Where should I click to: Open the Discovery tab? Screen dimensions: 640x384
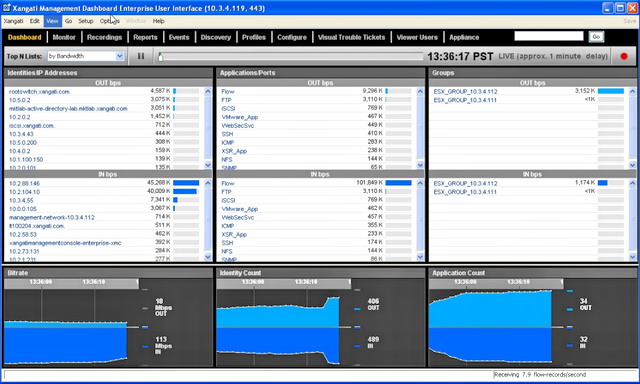(x=216, y=37)
